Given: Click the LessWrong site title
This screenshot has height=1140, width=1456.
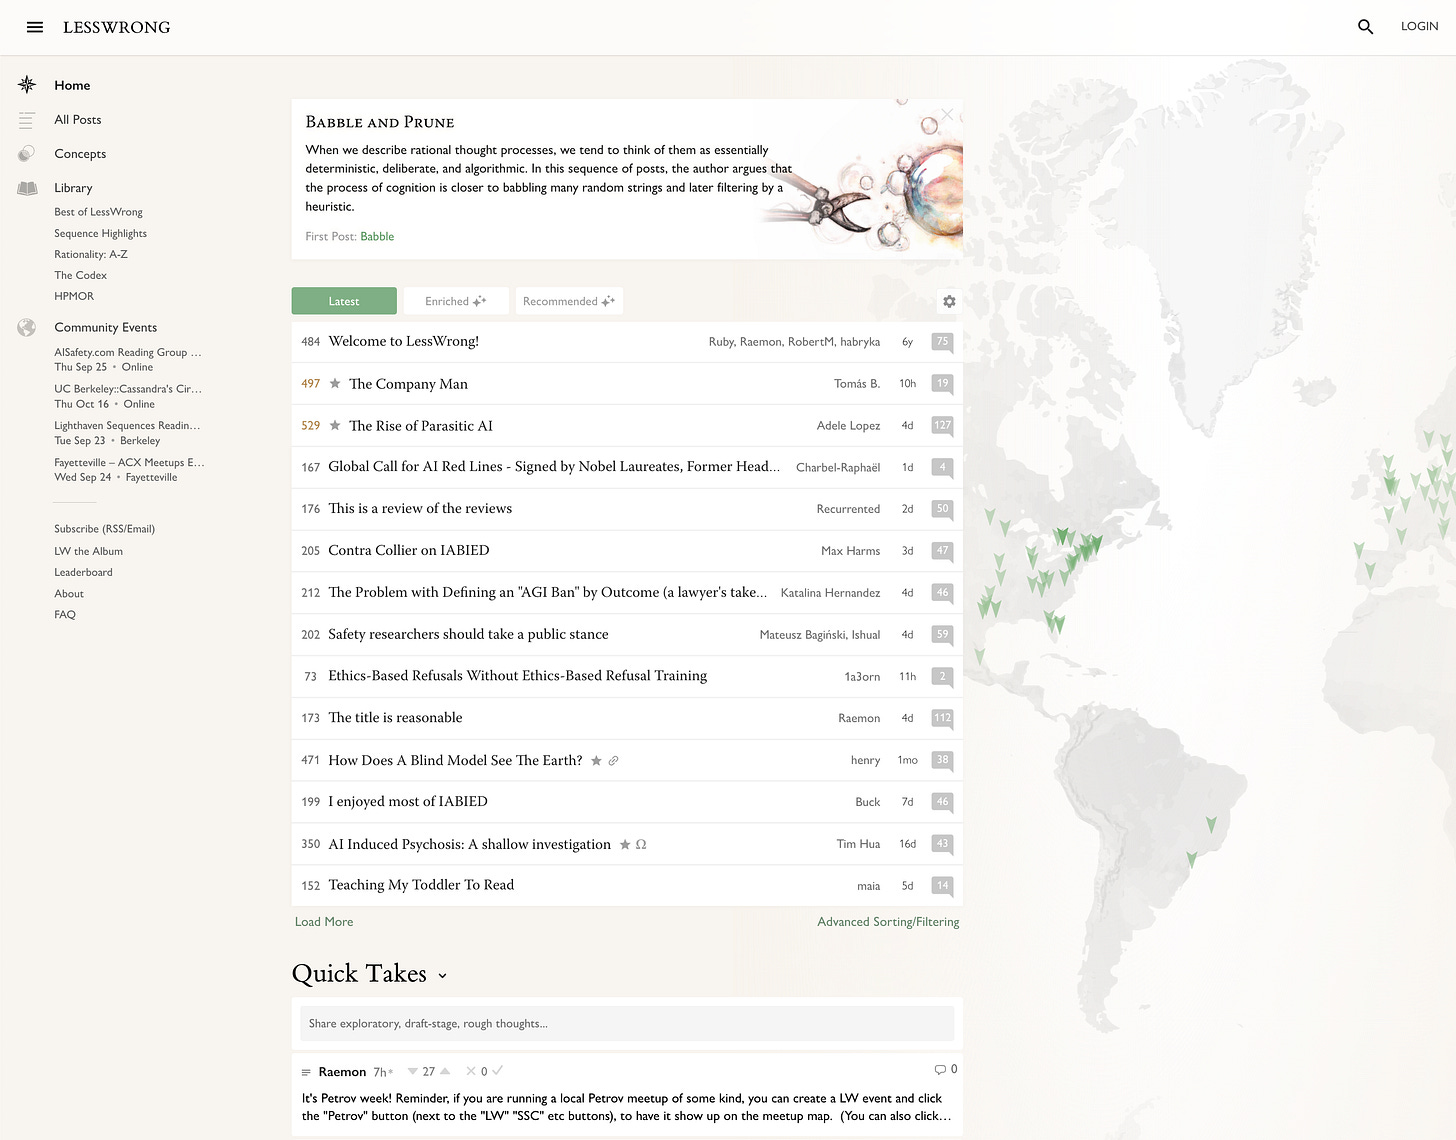Looking at the screenshot, I should (x=116, y=27).
